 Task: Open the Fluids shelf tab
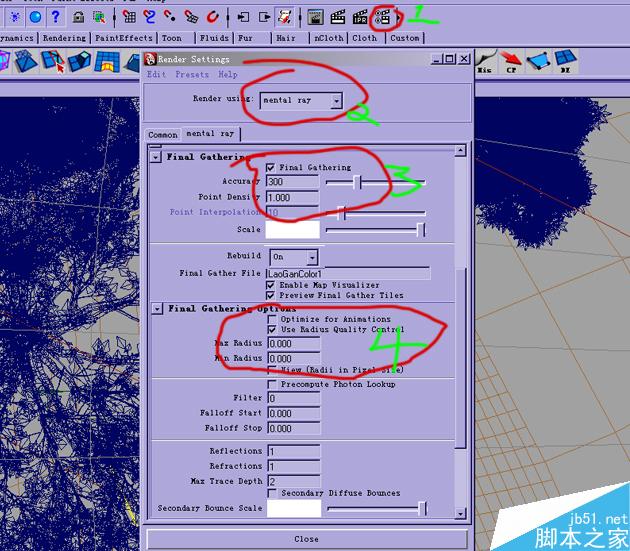coord(214,38)
